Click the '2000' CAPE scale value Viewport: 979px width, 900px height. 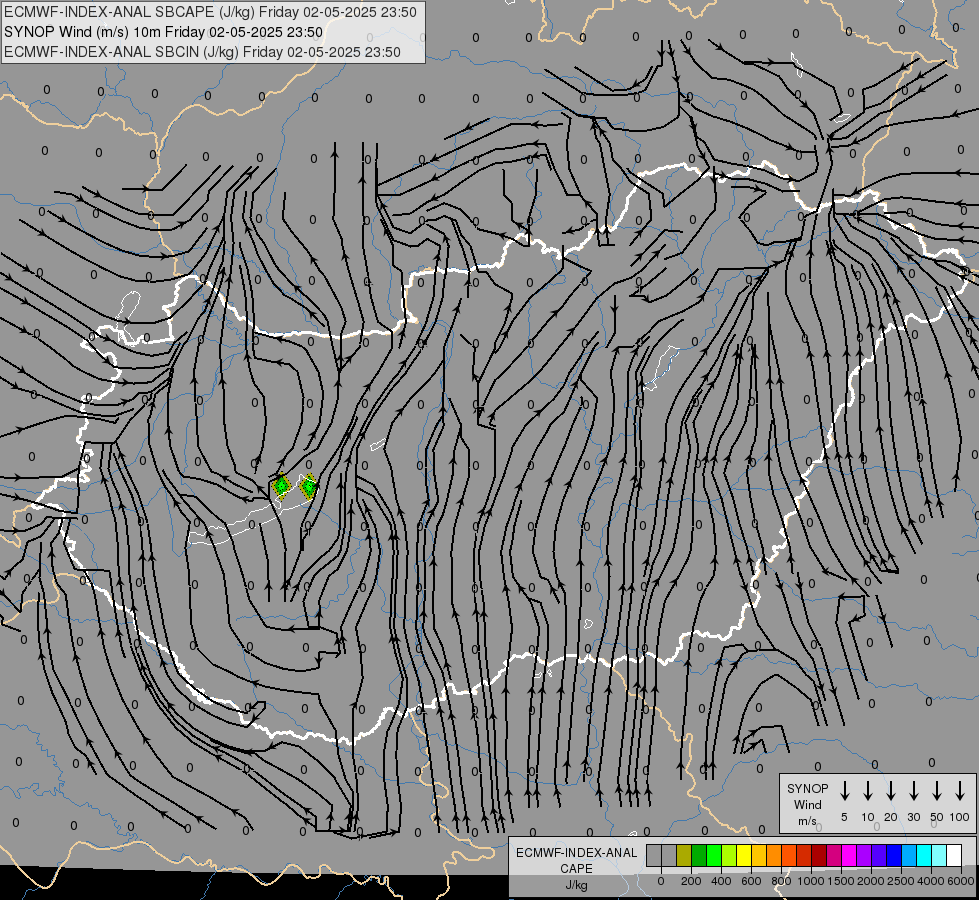[871, 881]
